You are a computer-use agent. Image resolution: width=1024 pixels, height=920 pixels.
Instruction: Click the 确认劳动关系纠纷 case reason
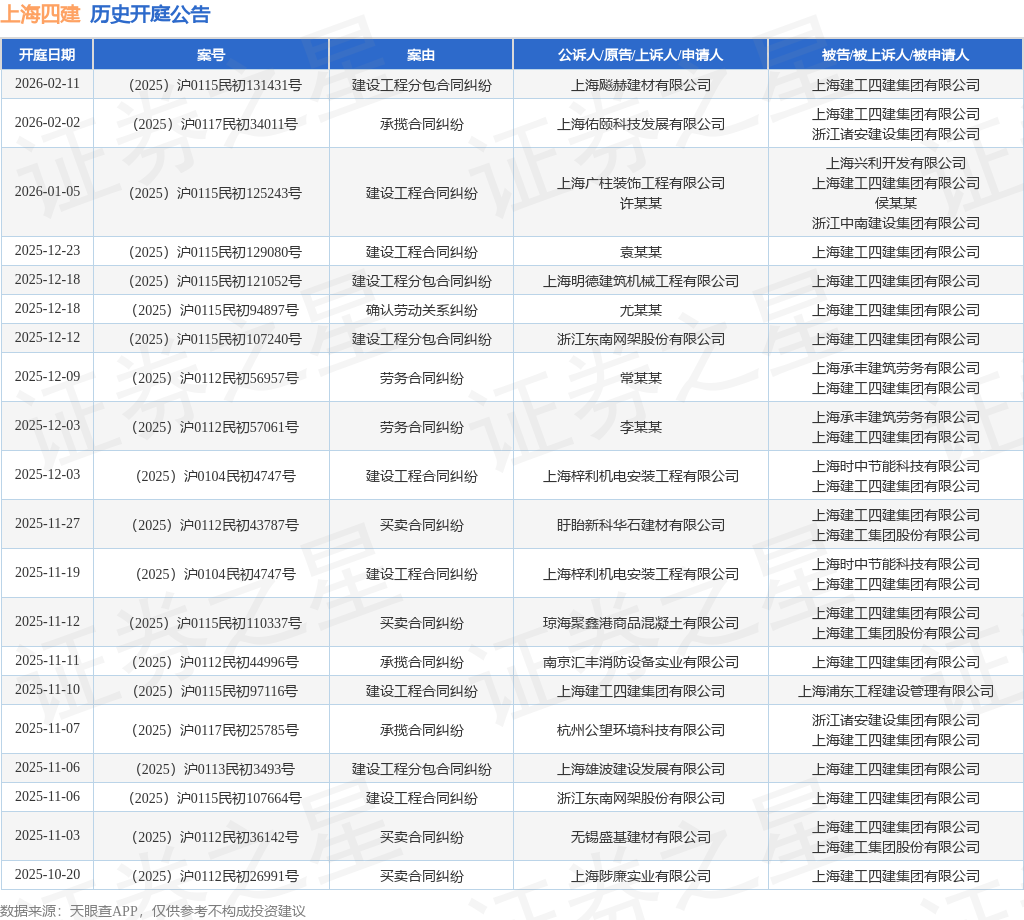click(x=421, y=310)
